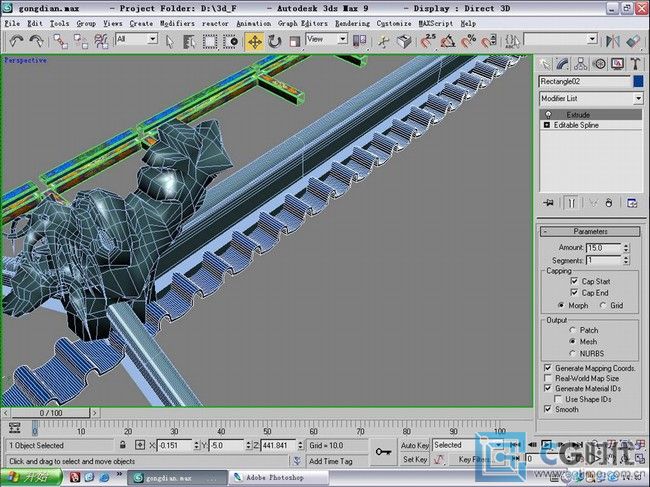This screenshot has height=487, width=650.
Task: Open the Select by Name dialog
Action: point(189,41)
